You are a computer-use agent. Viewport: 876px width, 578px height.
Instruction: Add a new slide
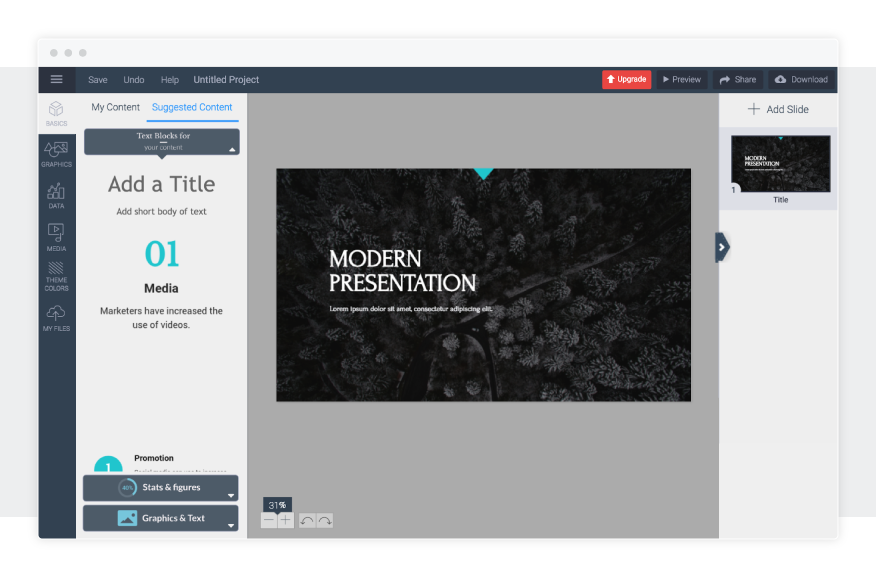click(x=778, y=109)
